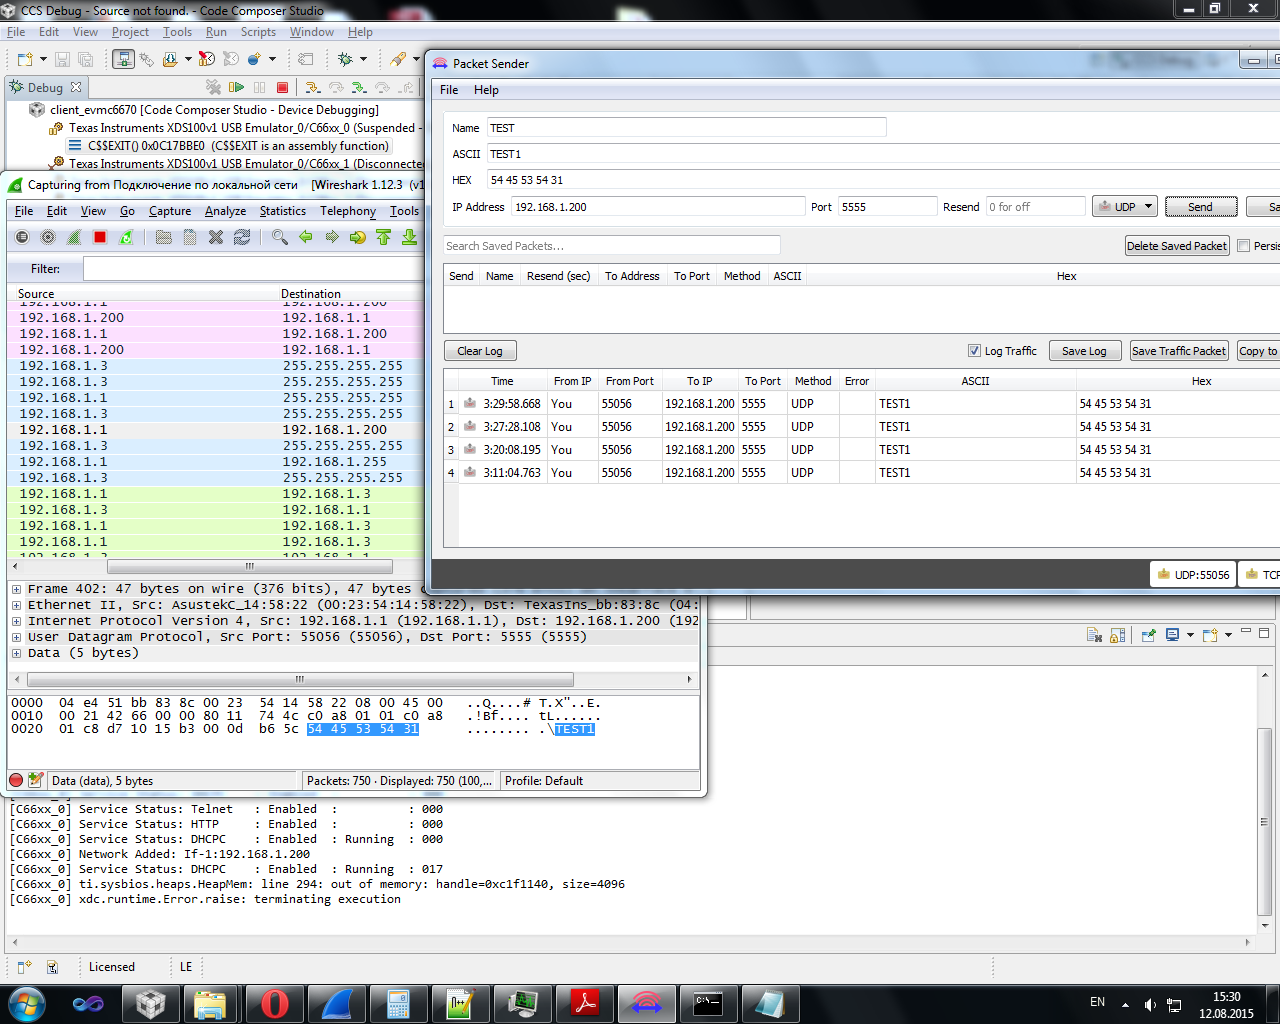Click the Wireshark Filter input field

[254, 269]
